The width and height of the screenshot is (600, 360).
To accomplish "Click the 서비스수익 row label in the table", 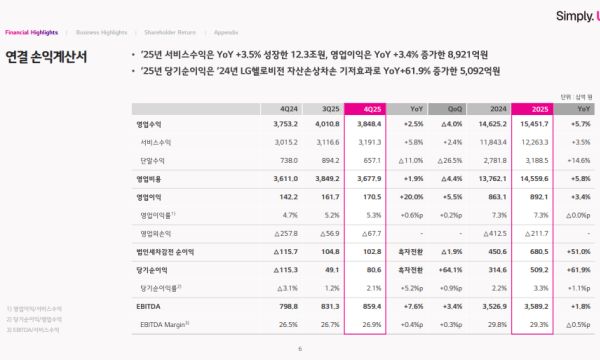I will coord(155,142).
